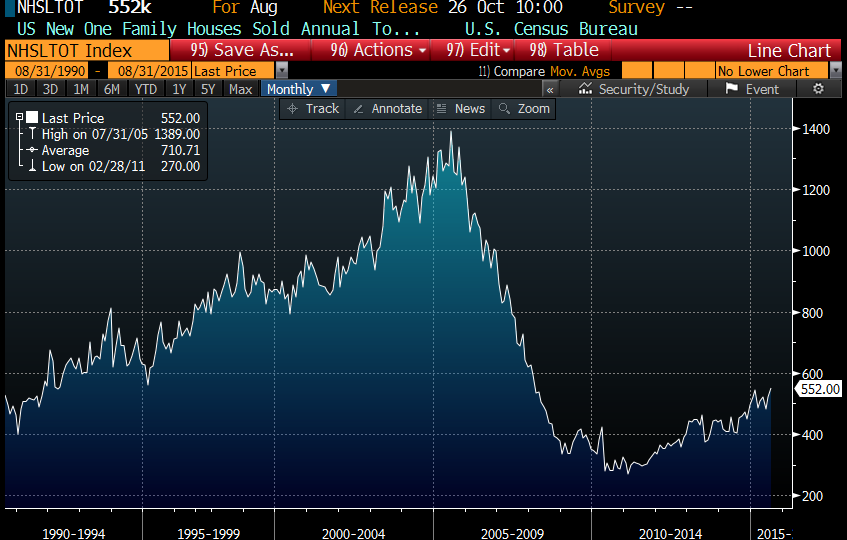Collapse the legend tree box

click(x=19, y=118)
